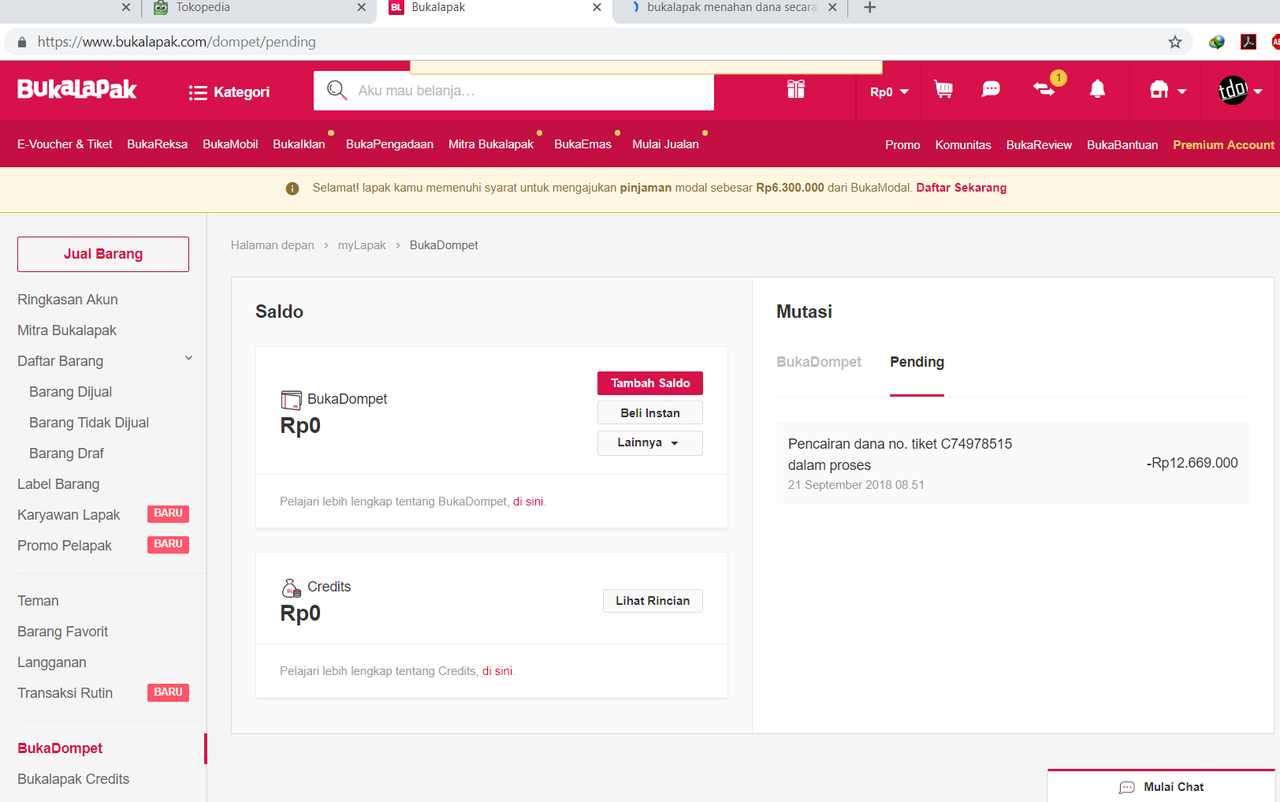Open the shopping cart icon
The height and width of the screenshot is (802, 1280).
coord(943,89)
